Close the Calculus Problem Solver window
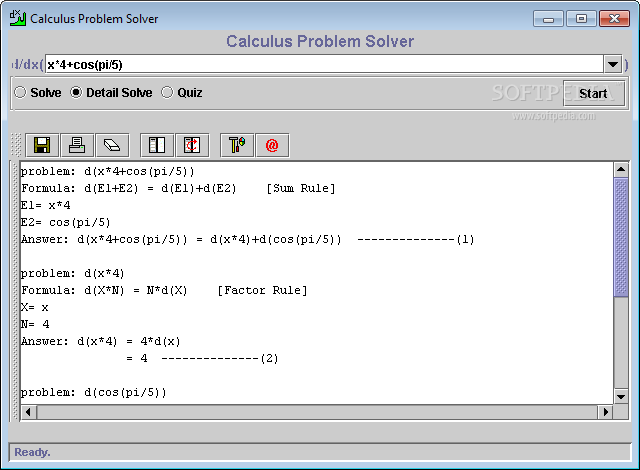640x470 pixels. 614,19
